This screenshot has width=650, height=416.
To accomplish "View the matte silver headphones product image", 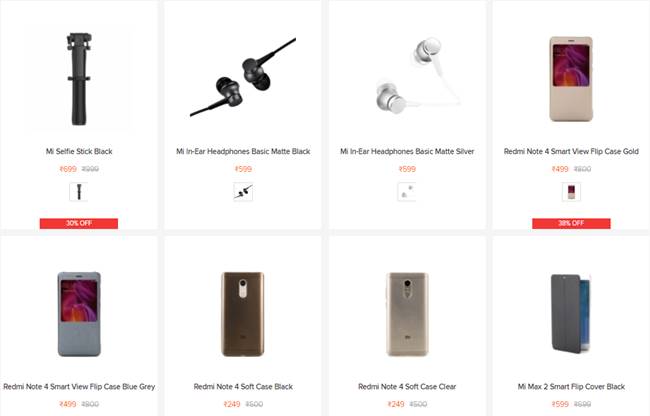I will pos(418,76).
